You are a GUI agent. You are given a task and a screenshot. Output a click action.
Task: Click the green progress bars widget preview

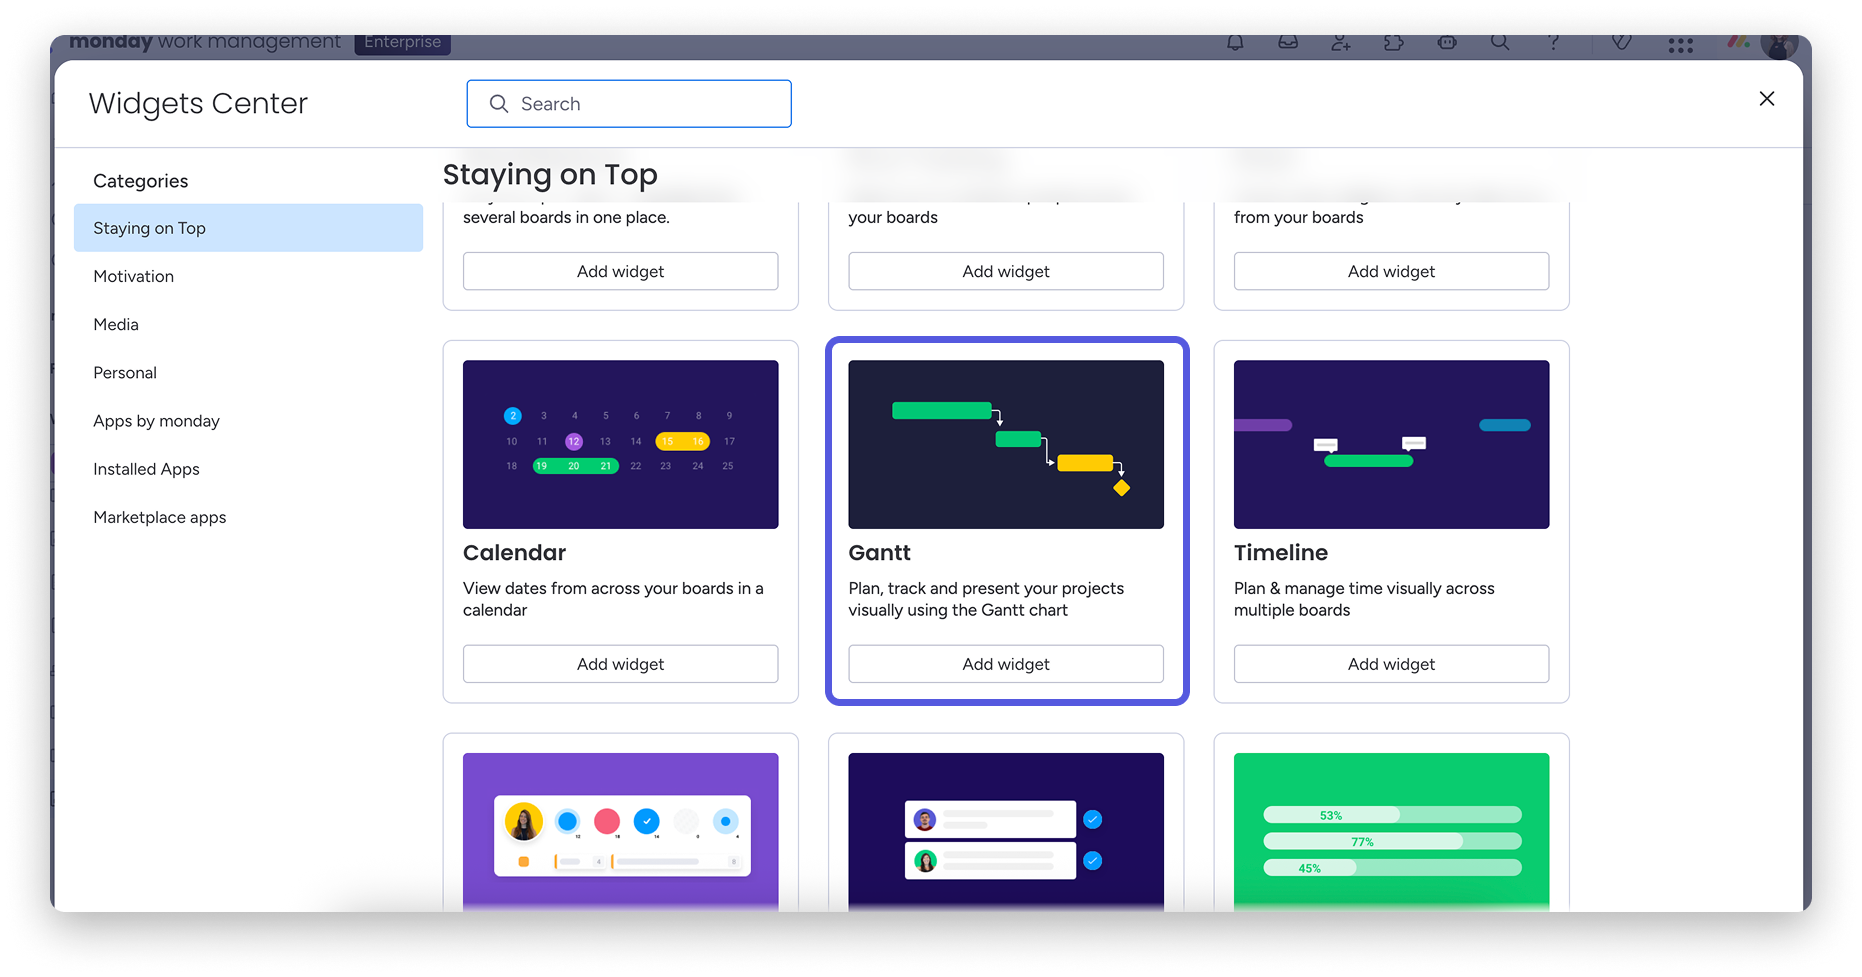click(1391, 832)
